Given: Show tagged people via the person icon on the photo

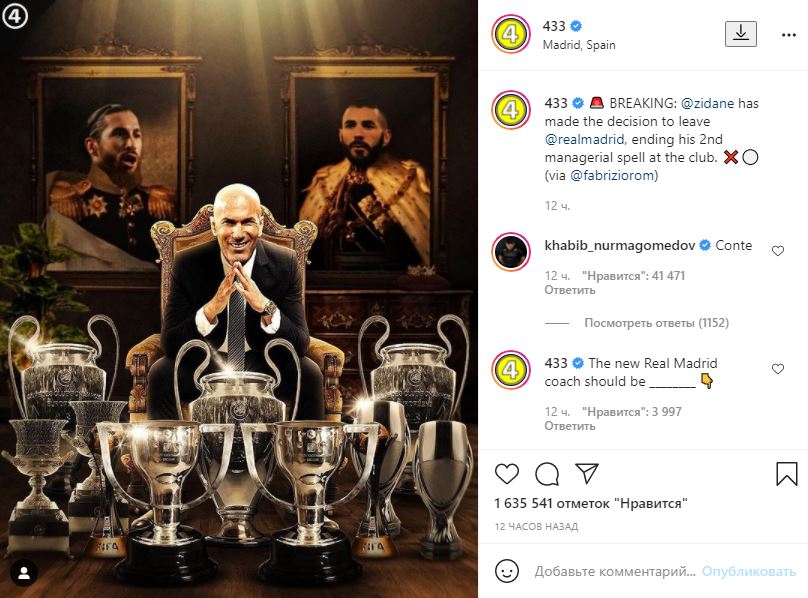Looking at the screenshot, I should point(24,573).
